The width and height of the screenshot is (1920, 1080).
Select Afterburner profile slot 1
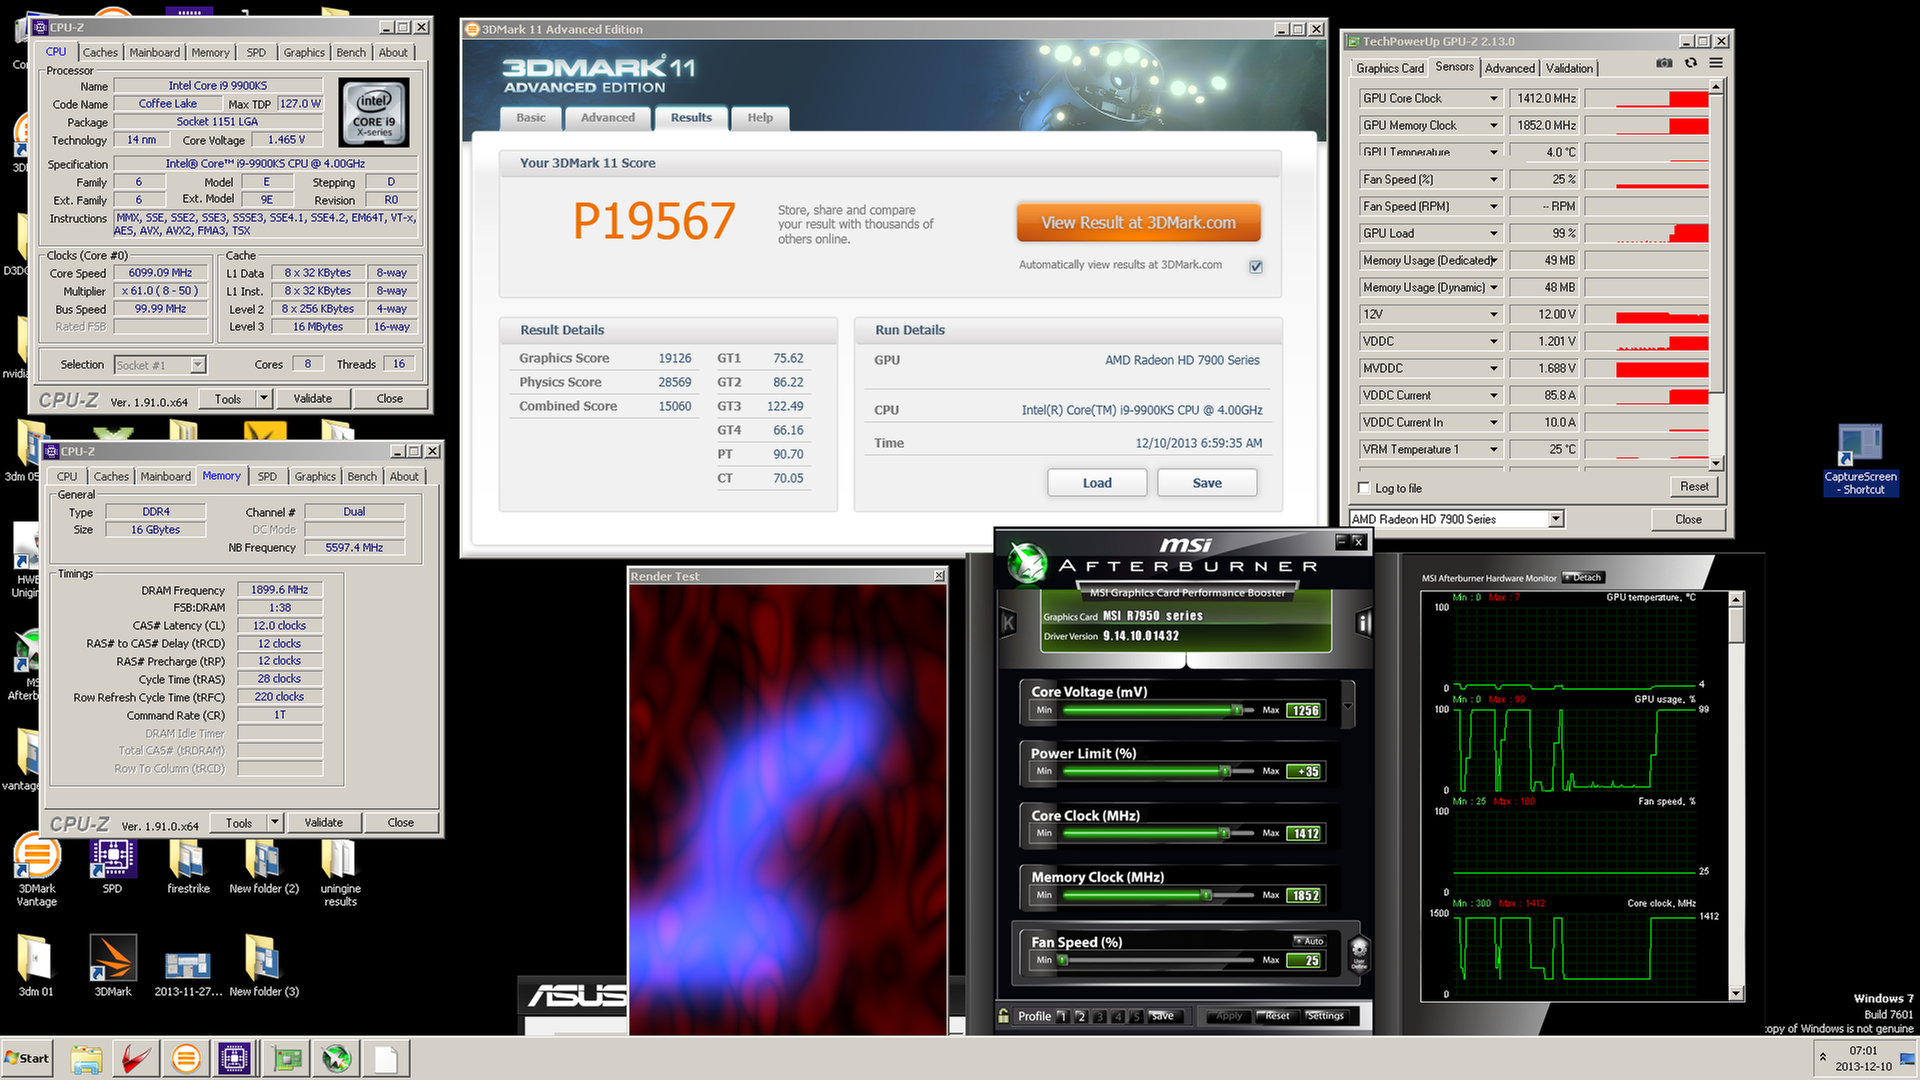click(x=1062, y=1016)
